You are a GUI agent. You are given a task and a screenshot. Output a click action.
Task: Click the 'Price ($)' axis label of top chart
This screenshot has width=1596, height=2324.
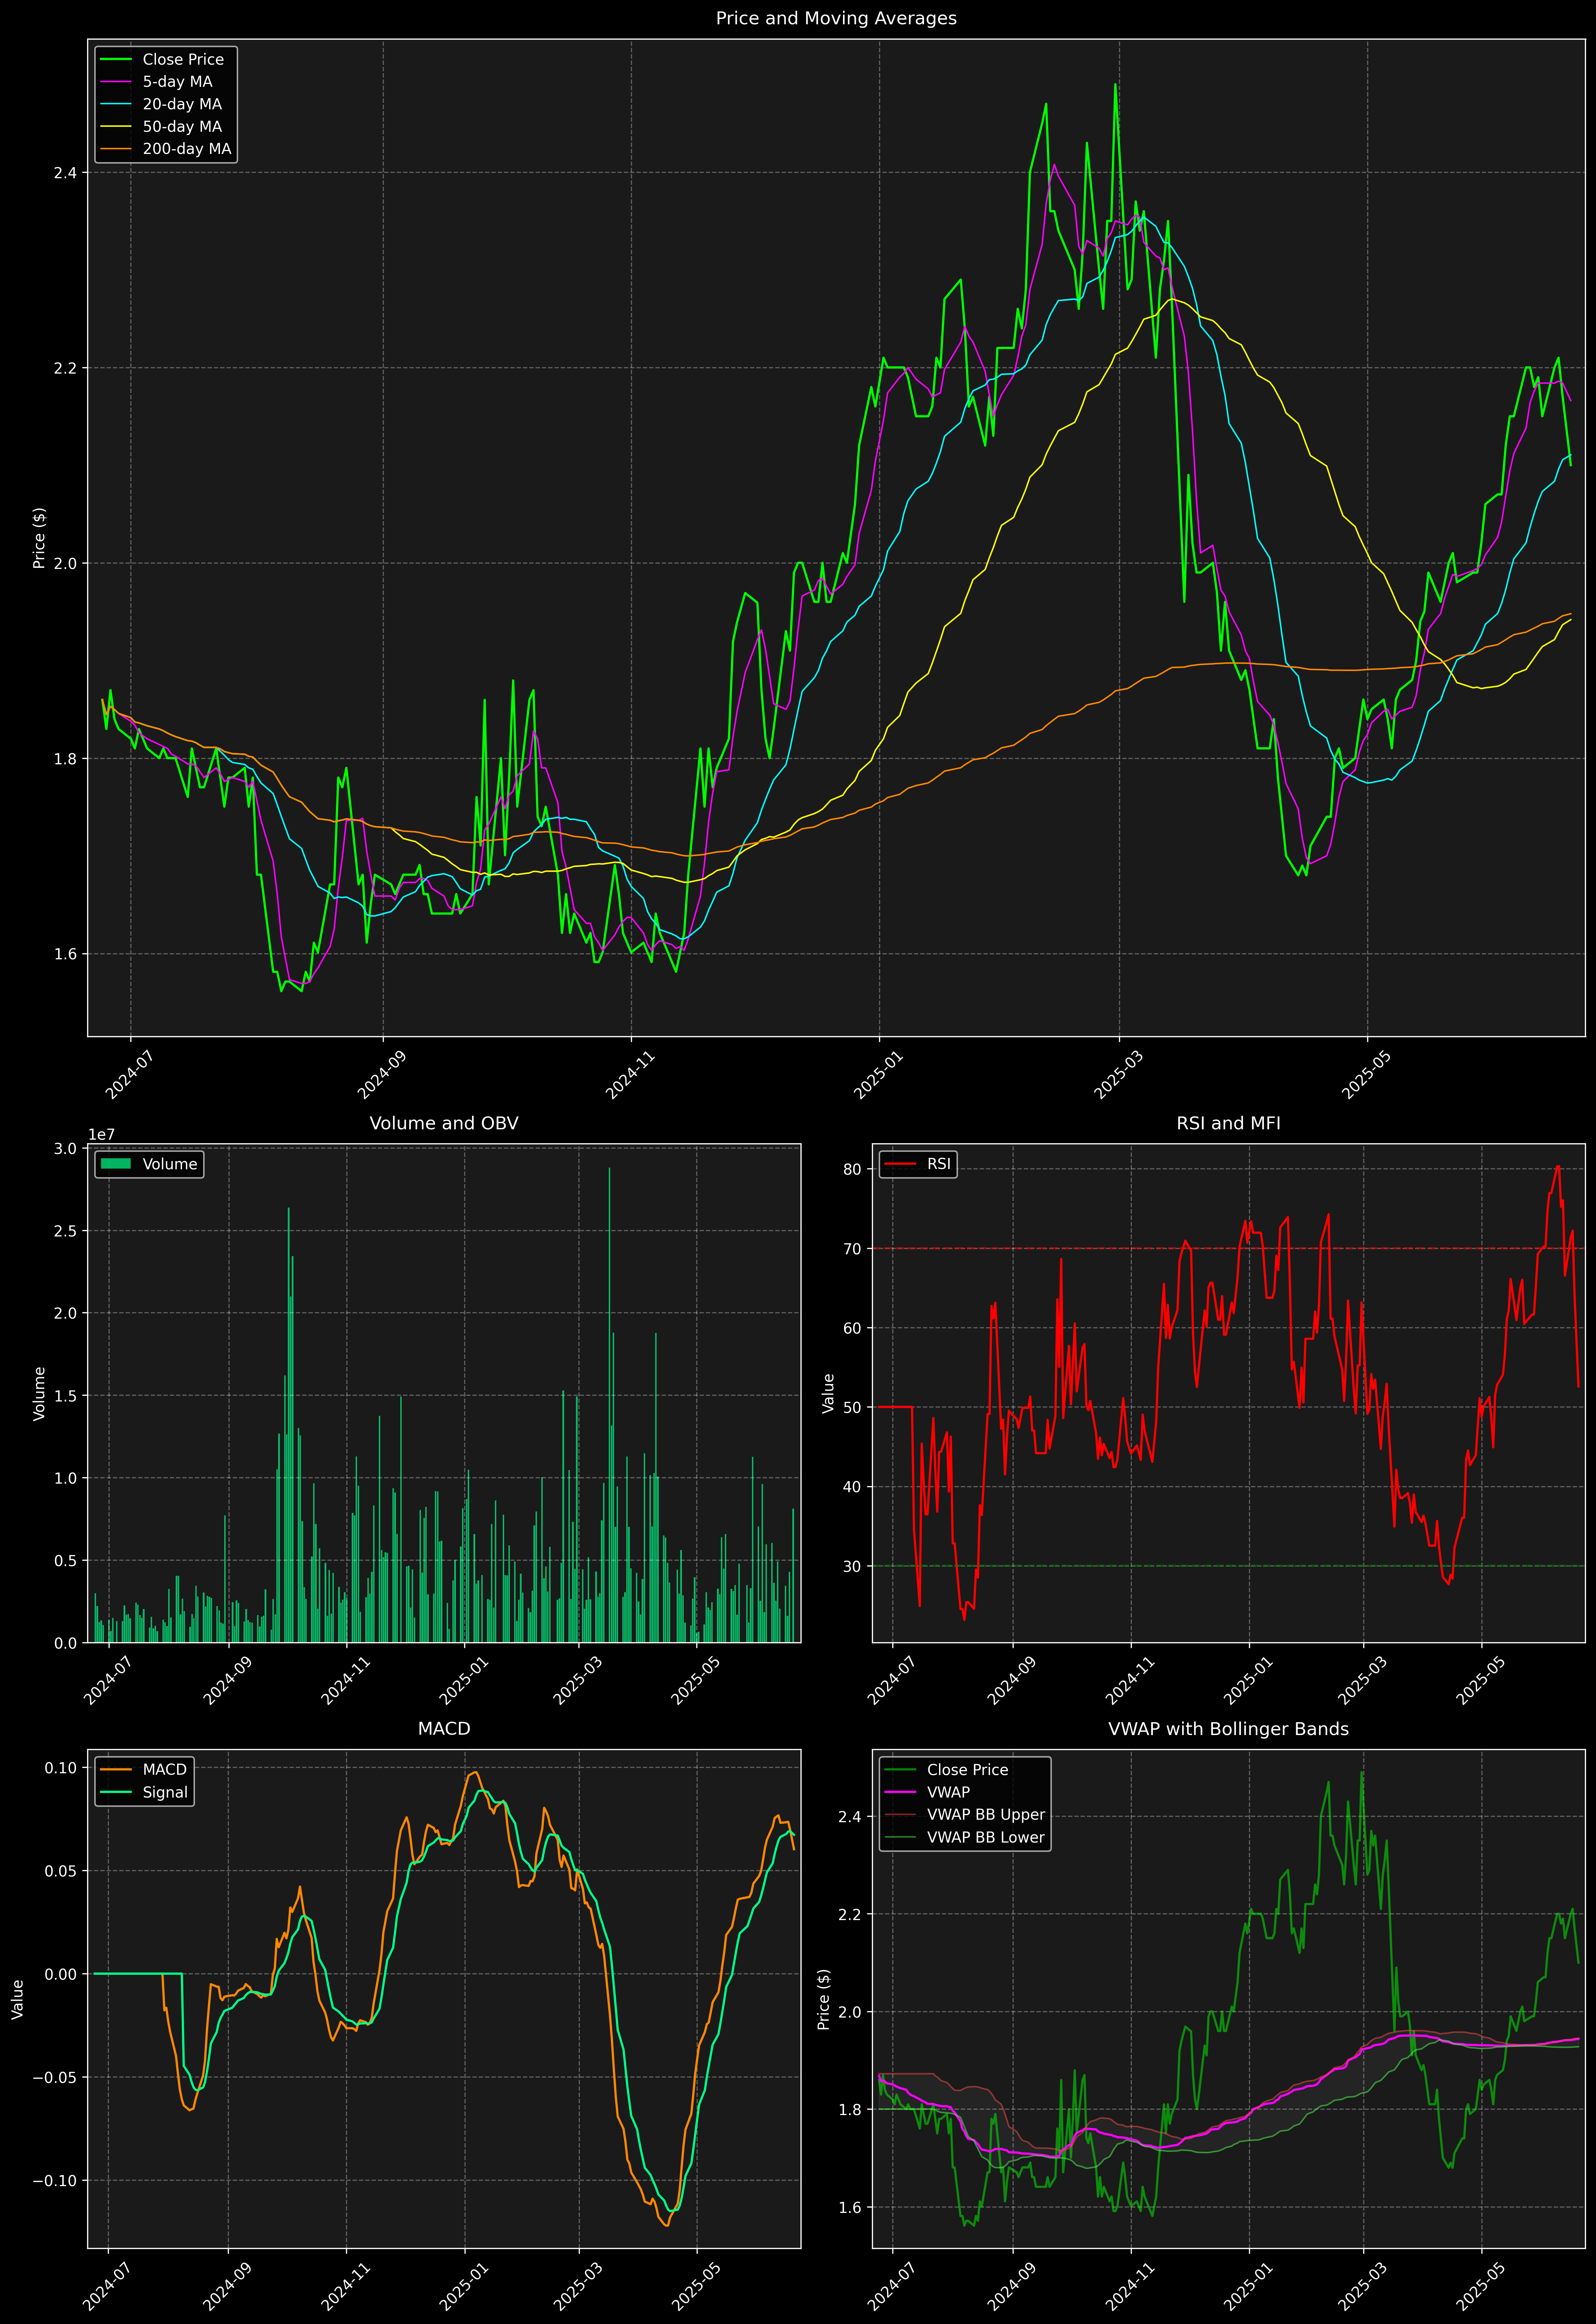(x=39, y=538)
